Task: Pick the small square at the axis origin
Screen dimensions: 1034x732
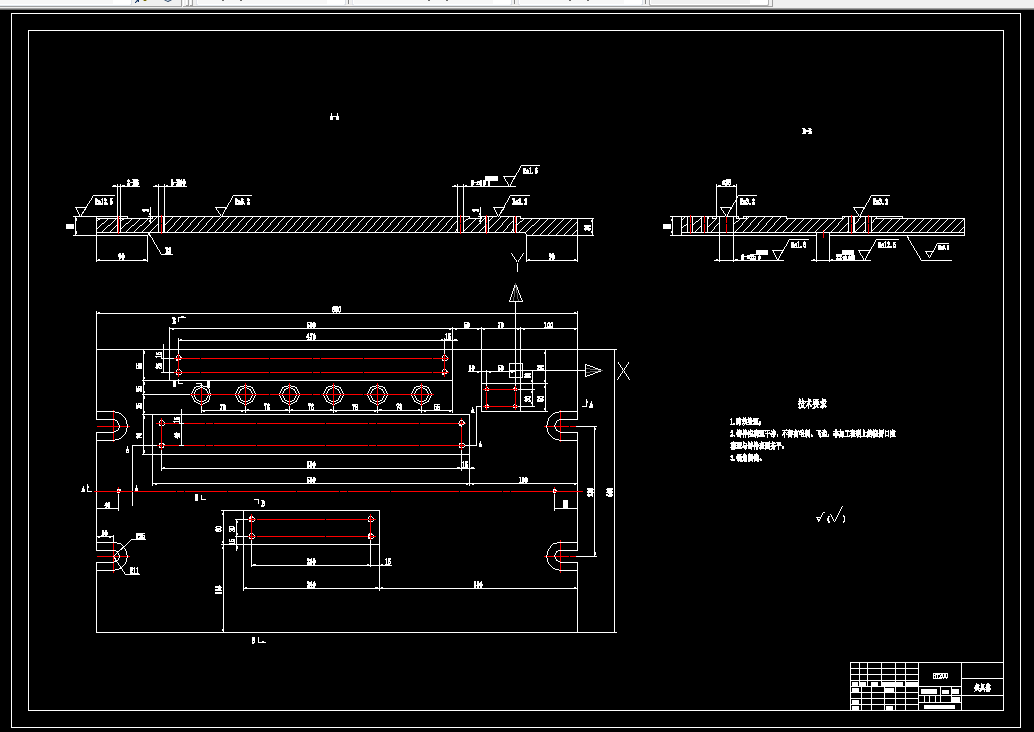Action: pos(516,370)
